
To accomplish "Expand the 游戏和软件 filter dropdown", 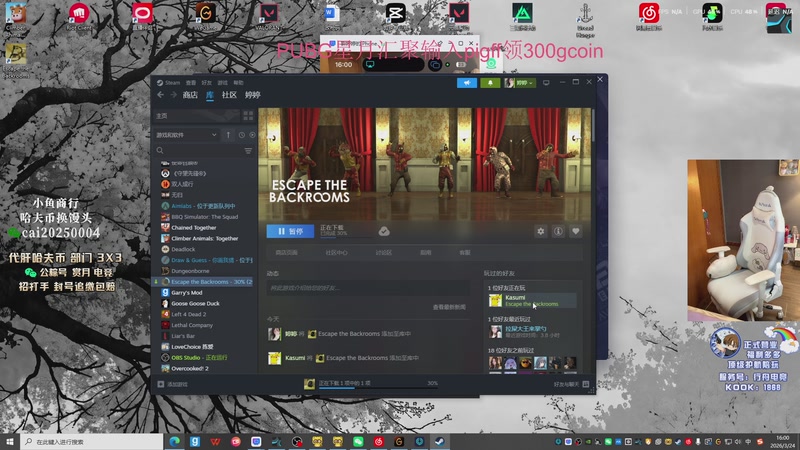I will pyautogui.click(x=186, y=135).
